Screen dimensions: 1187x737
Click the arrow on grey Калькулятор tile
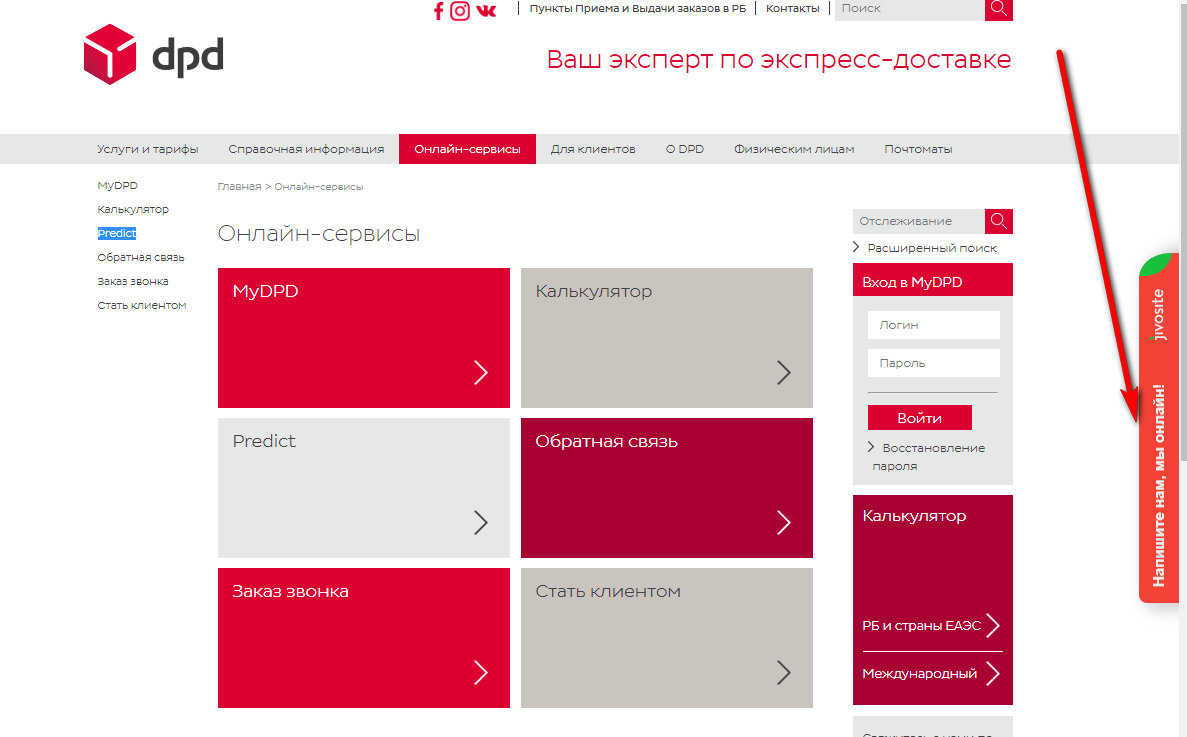pyautogui.click(x=784, y=372)
